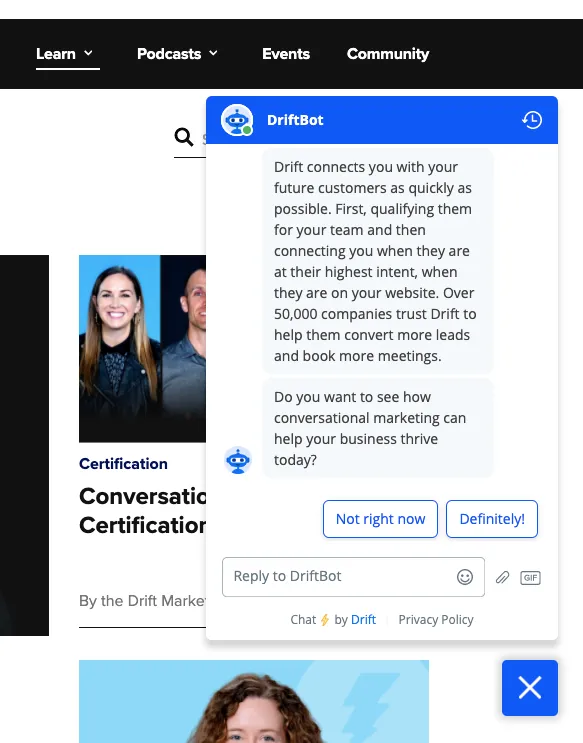This screenshot has width=583, height=743.
Task: Focus the Reply to DriftBot input field
Action: pyautogui.click(x=353, y=577)
